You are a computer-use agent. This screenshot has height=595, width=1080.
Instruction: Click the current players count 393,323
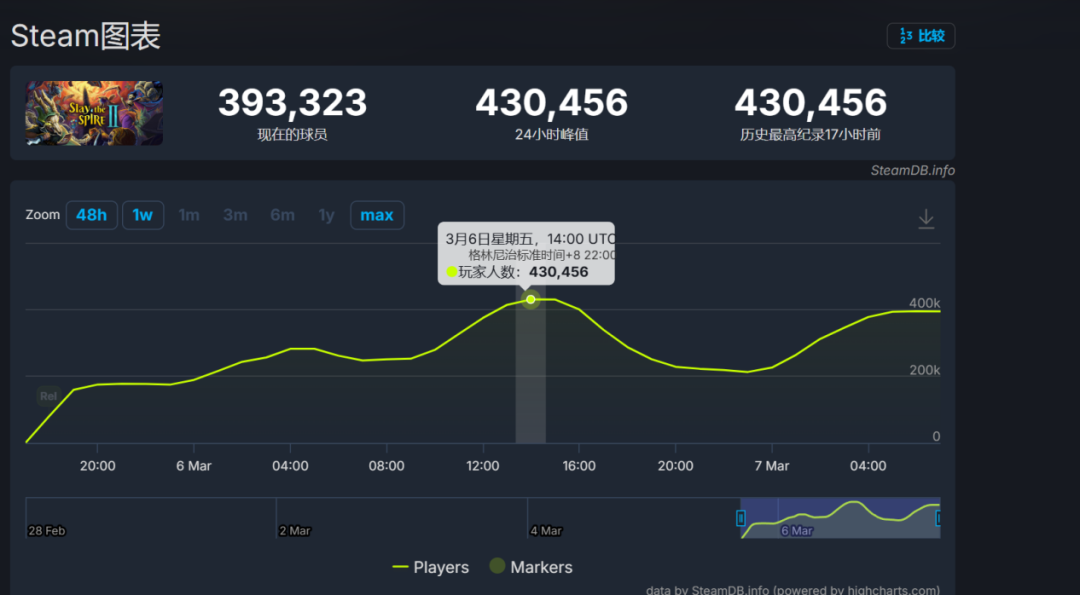coord(293,102)
